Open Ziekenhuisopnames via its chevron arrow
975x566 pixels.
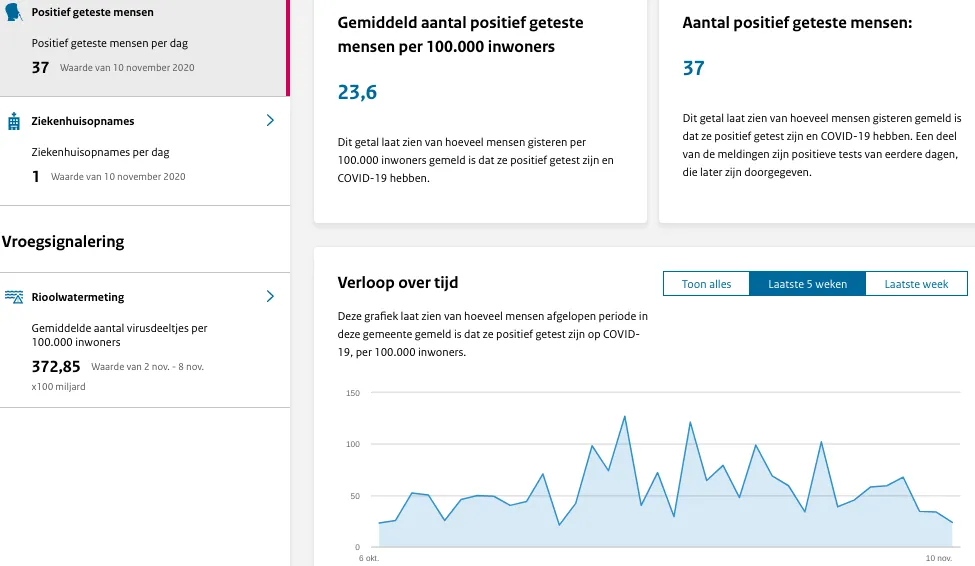[x=270, y=121]
